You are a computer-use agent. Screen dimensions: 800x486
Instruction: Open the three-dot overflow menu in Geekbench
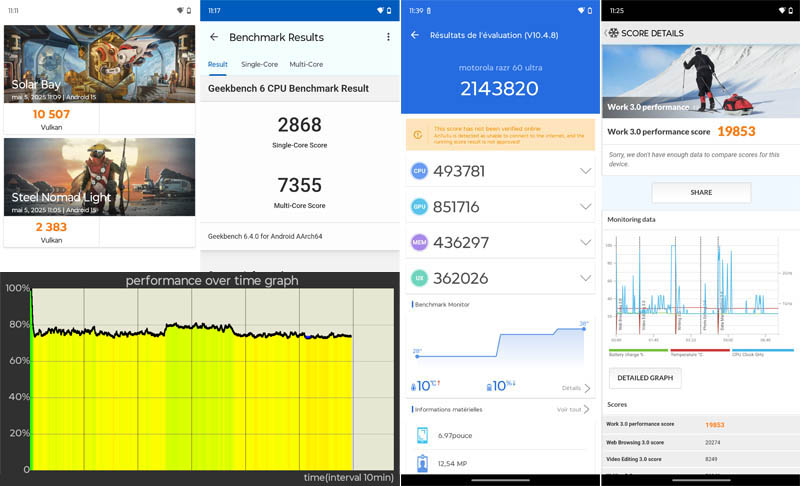(388, 37)
